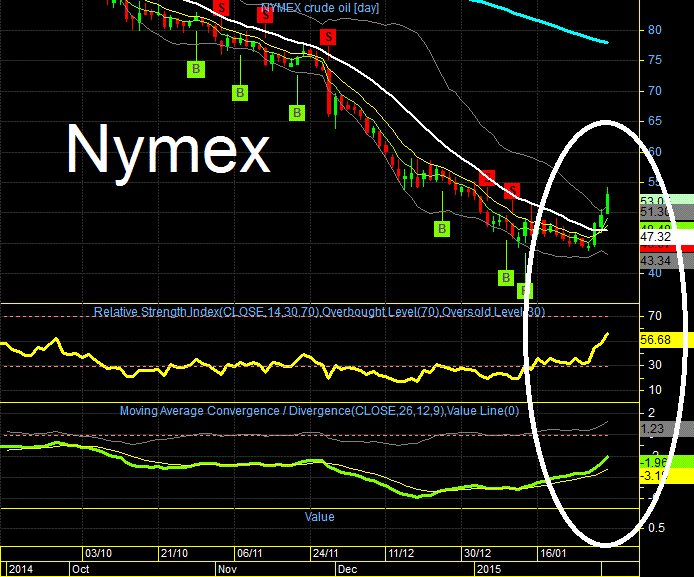Select the 30/12 date label
The image size is (694, 577).
[x=478, y=553]
